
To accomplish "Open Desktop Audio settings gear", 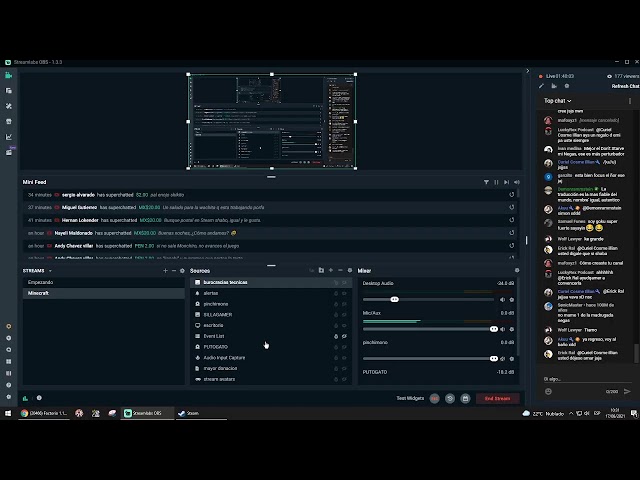I will pyautogui.click(x=512, y=300).
